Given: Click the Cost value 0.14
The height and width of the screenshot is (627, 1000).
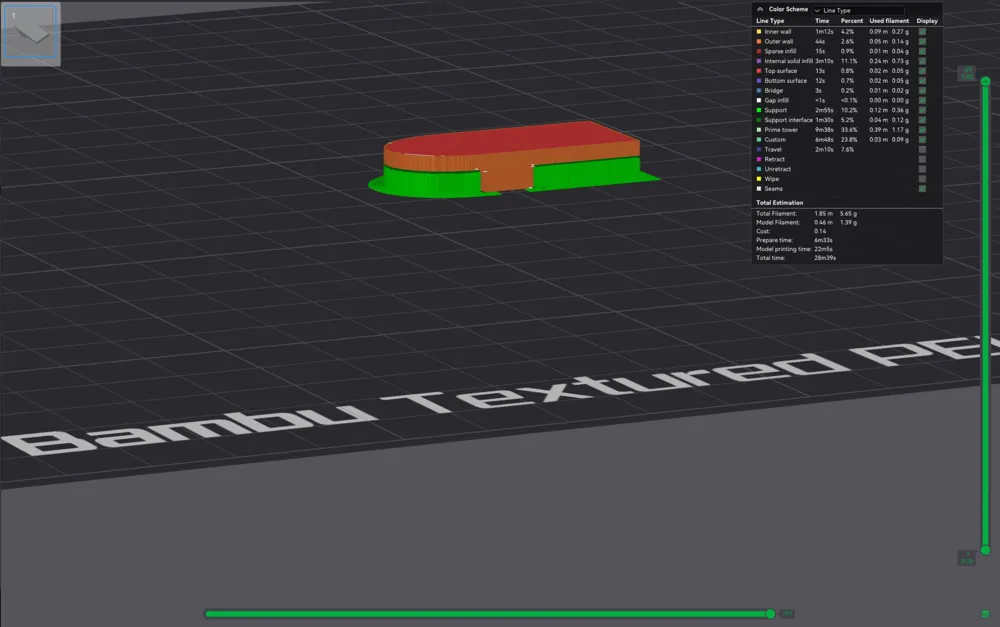Looking at the screenshot, I should pos(820,231).
